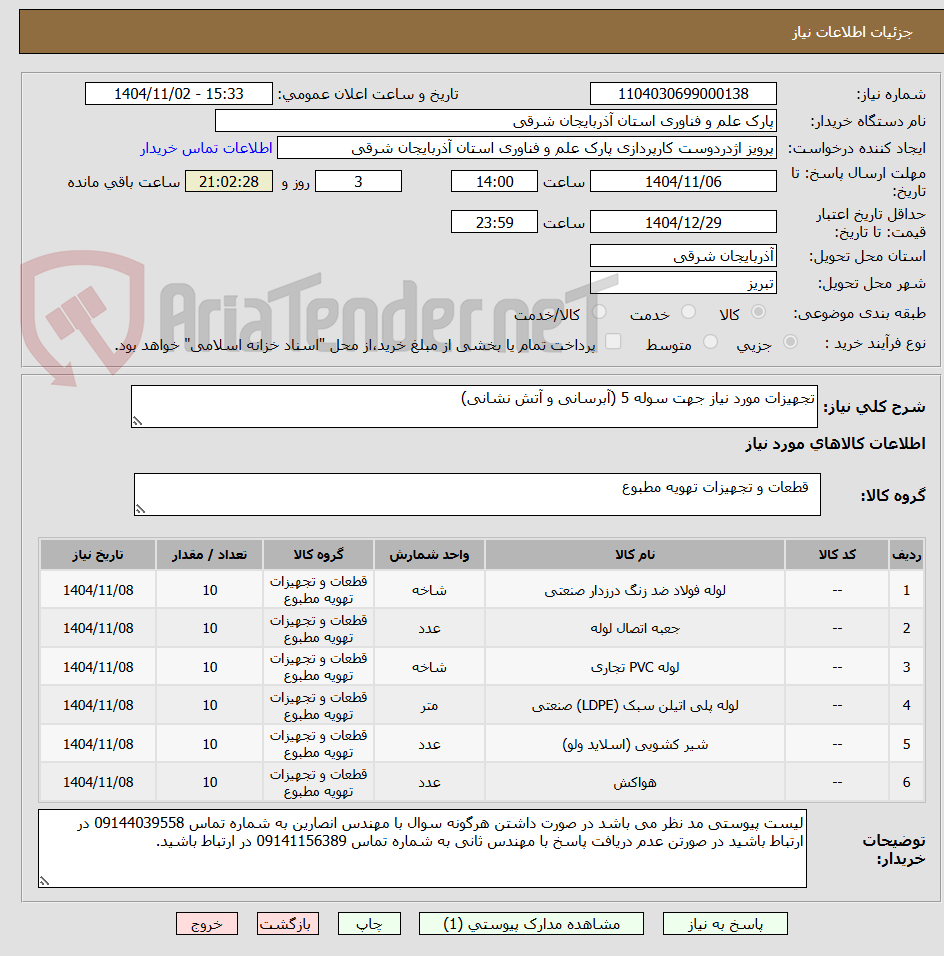This screenshot has height=956, width=944.
Task: Toggle the treasury bonds payment checkbox
Action: pos(613,341)
